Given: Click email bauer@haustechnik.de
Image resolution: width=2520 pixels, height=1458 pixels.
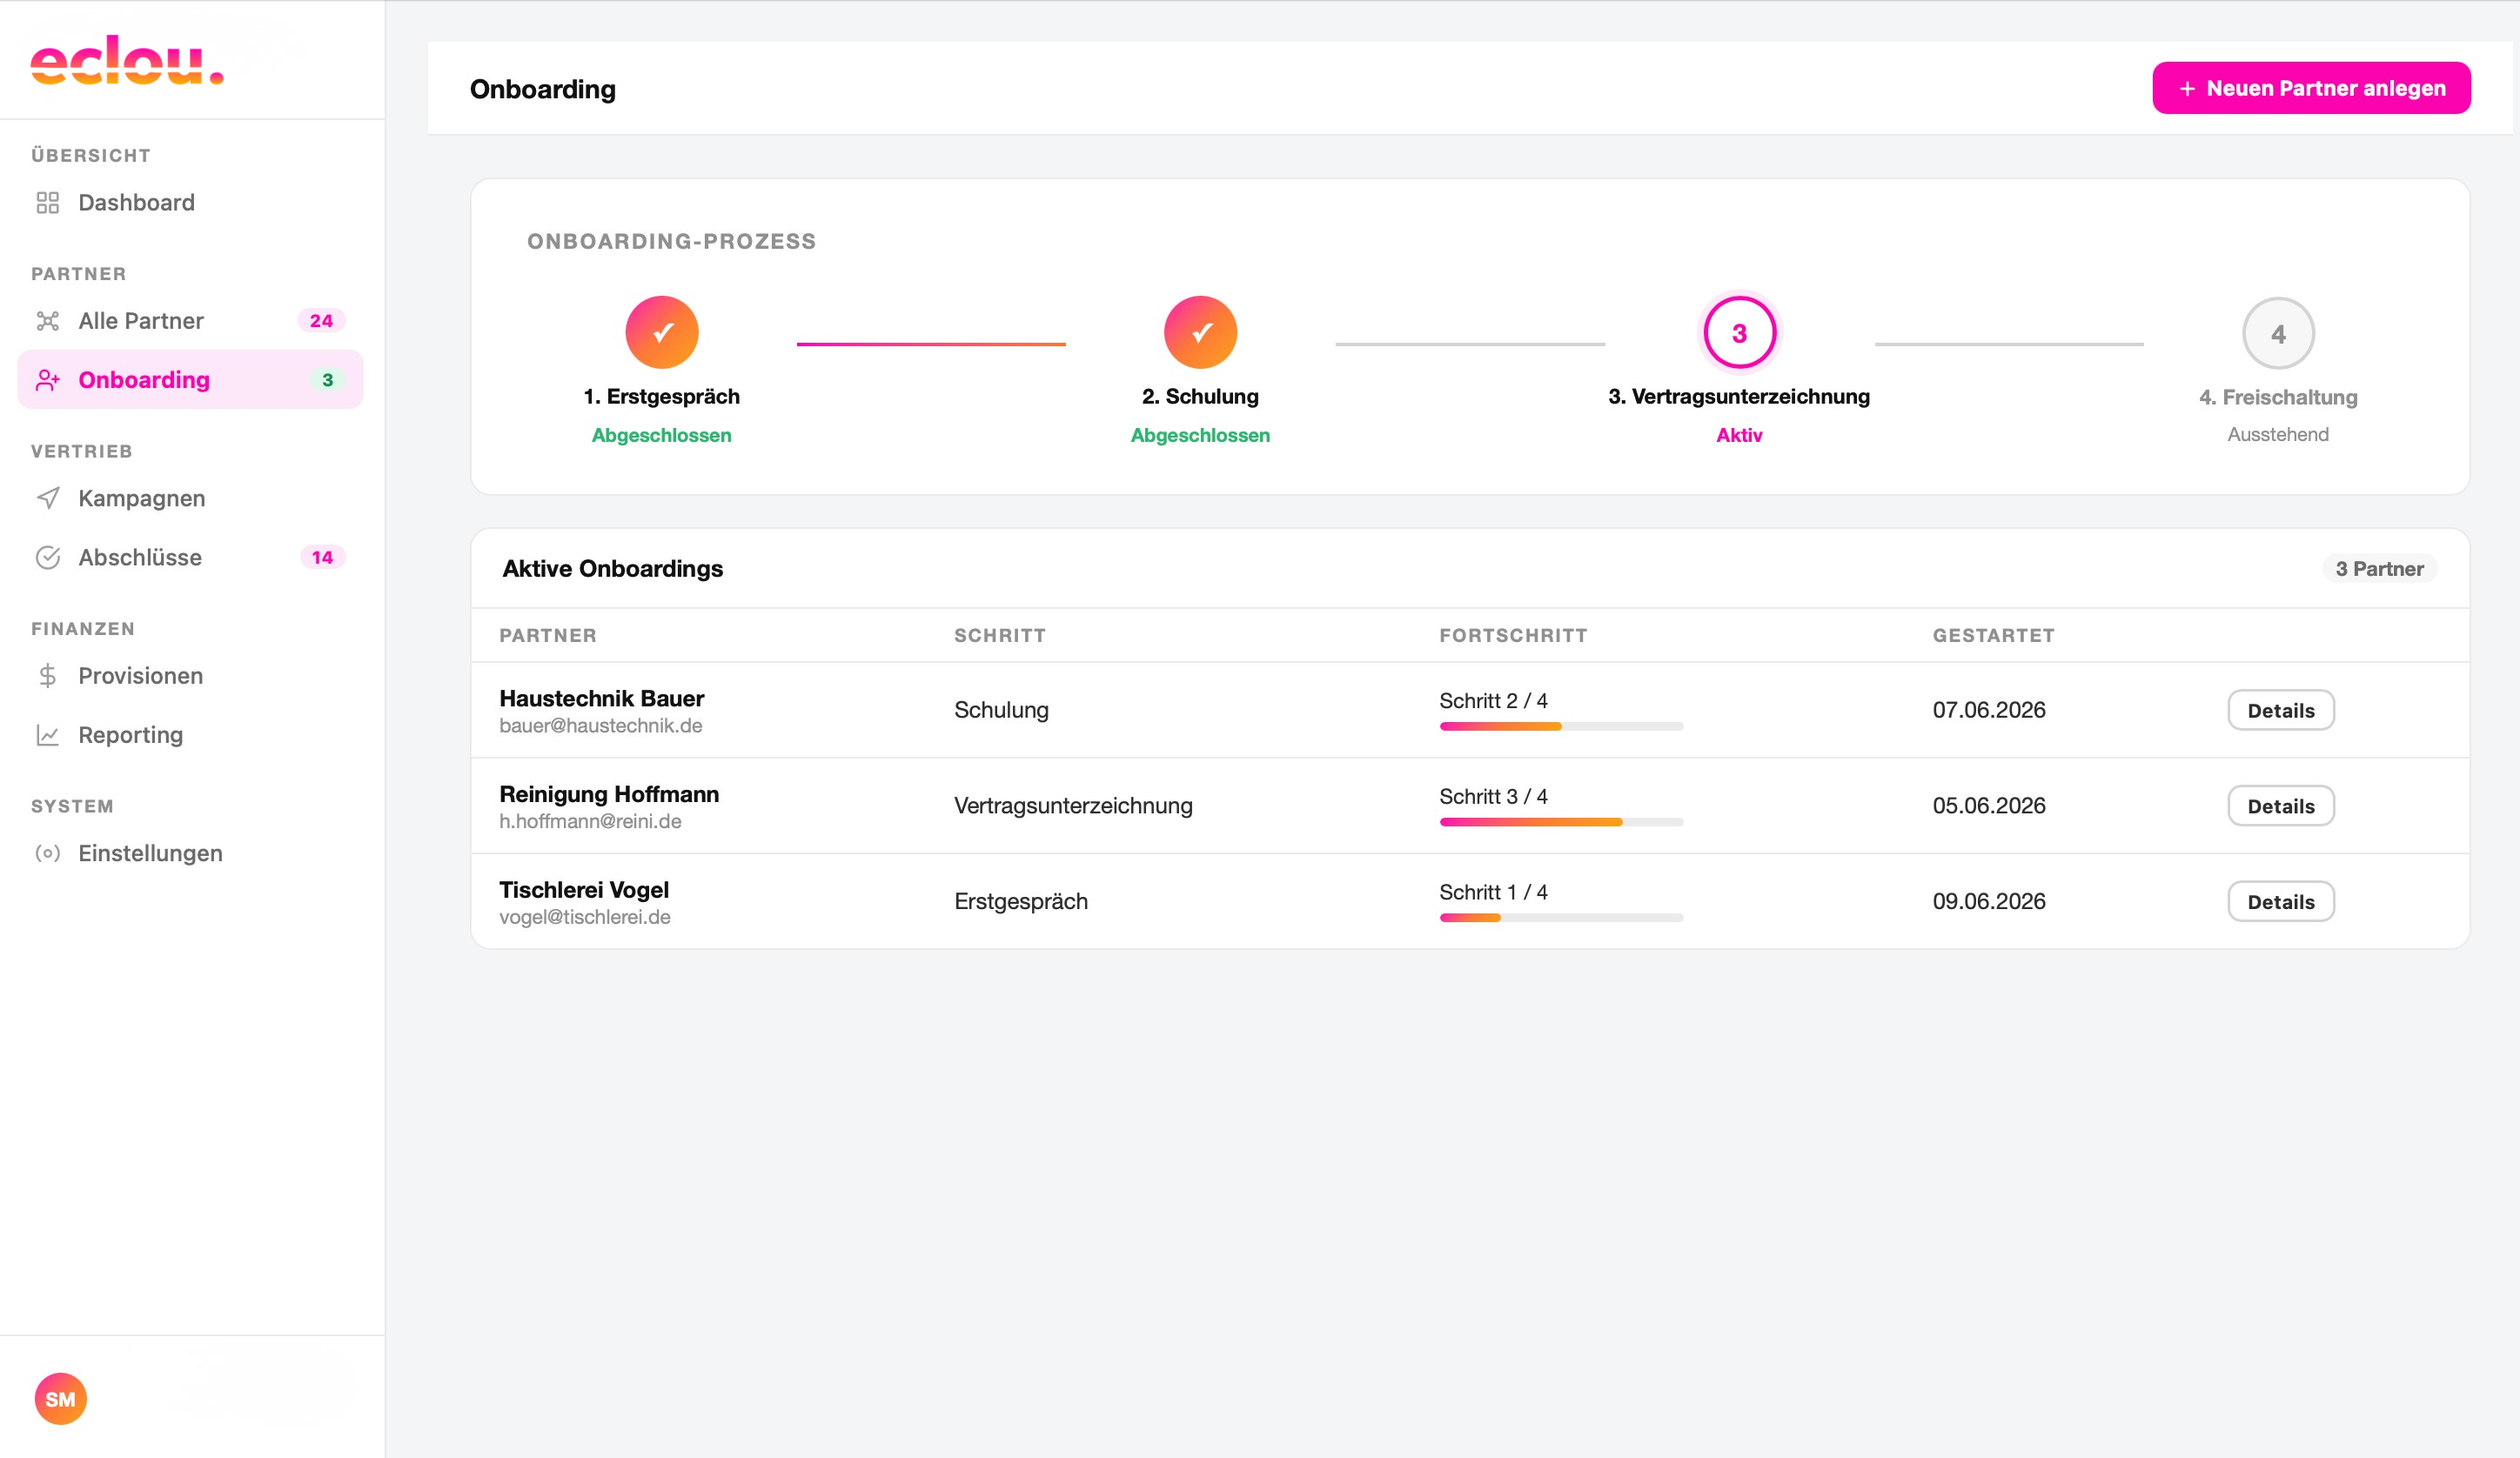Looking at the screenshot, I should (x=601, y=726).
